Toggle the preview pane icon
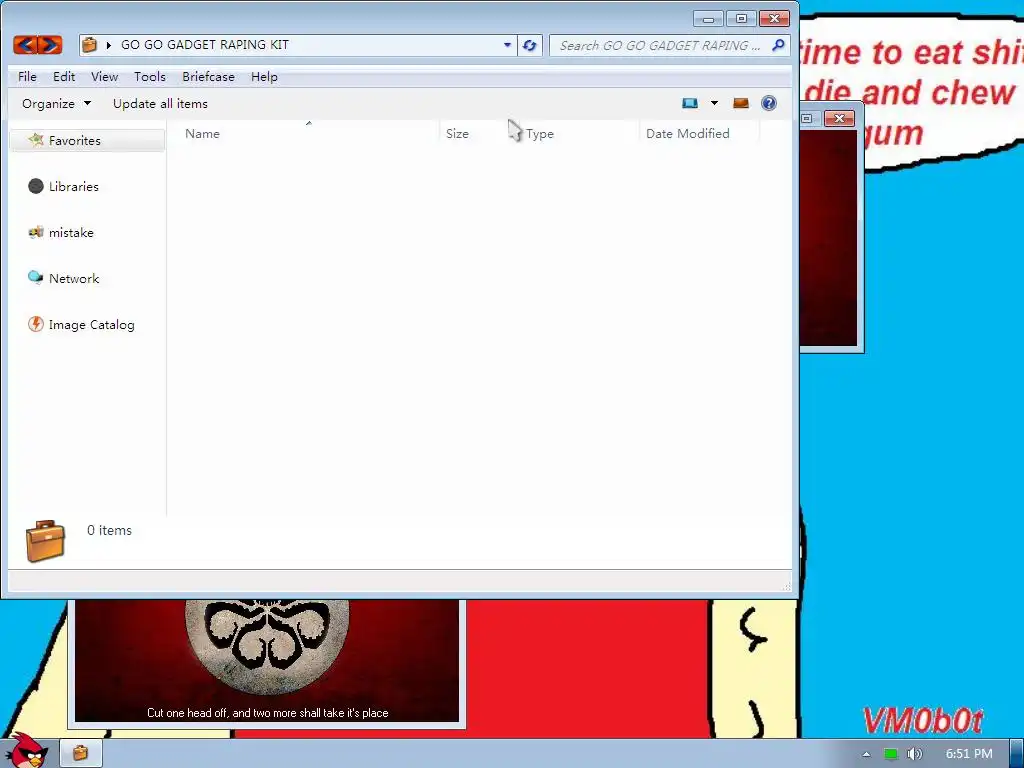The image size is (1024, 768). point(741,103)
